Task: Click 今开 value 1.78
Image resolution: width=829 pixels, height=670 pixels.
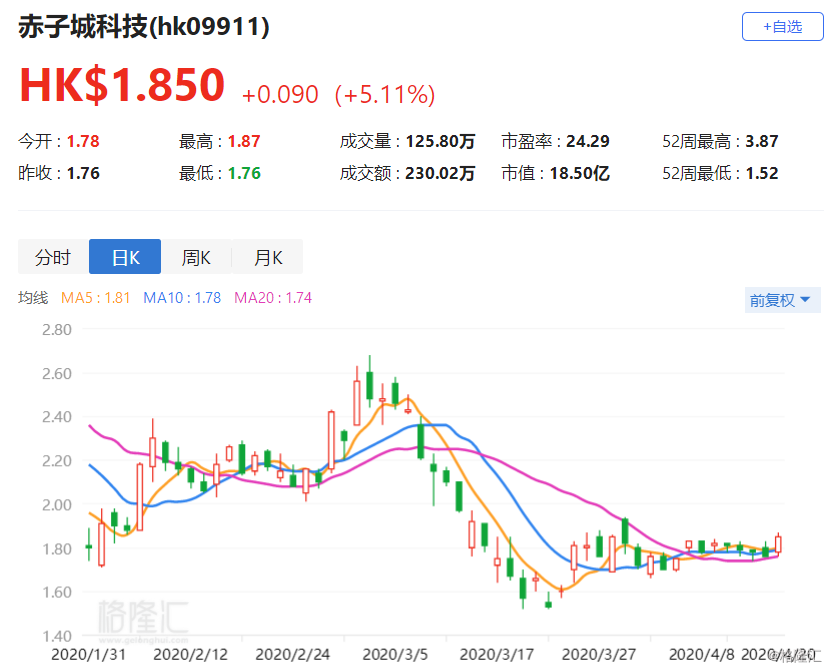Action: [83, 141]
